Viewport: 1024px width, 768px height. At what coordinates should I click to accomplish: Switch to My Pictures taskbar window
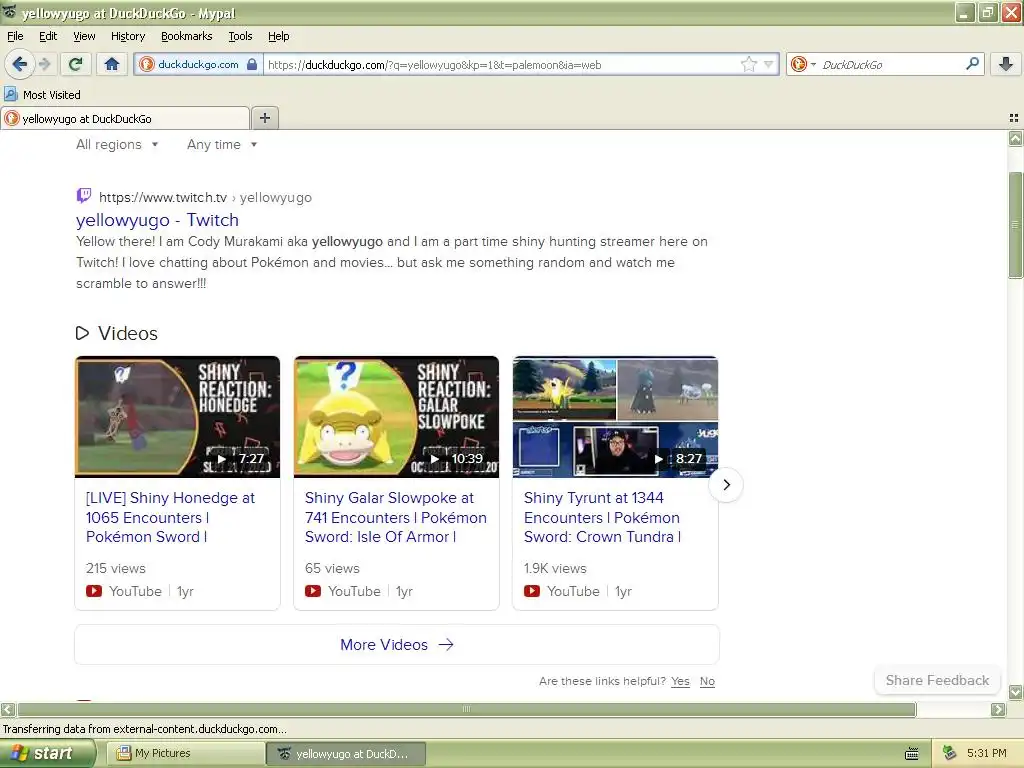point(185,754)
